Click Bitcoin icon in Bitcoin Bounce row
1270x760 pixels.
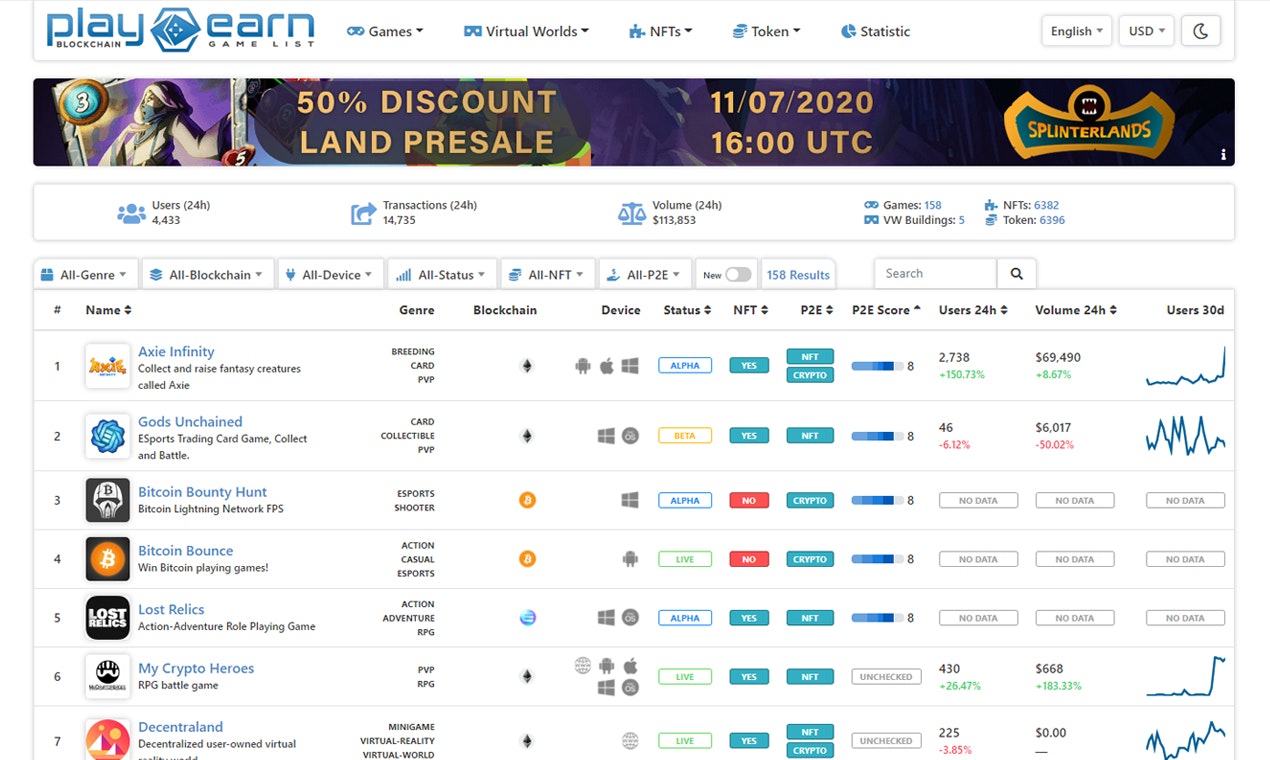pos(527,559)
